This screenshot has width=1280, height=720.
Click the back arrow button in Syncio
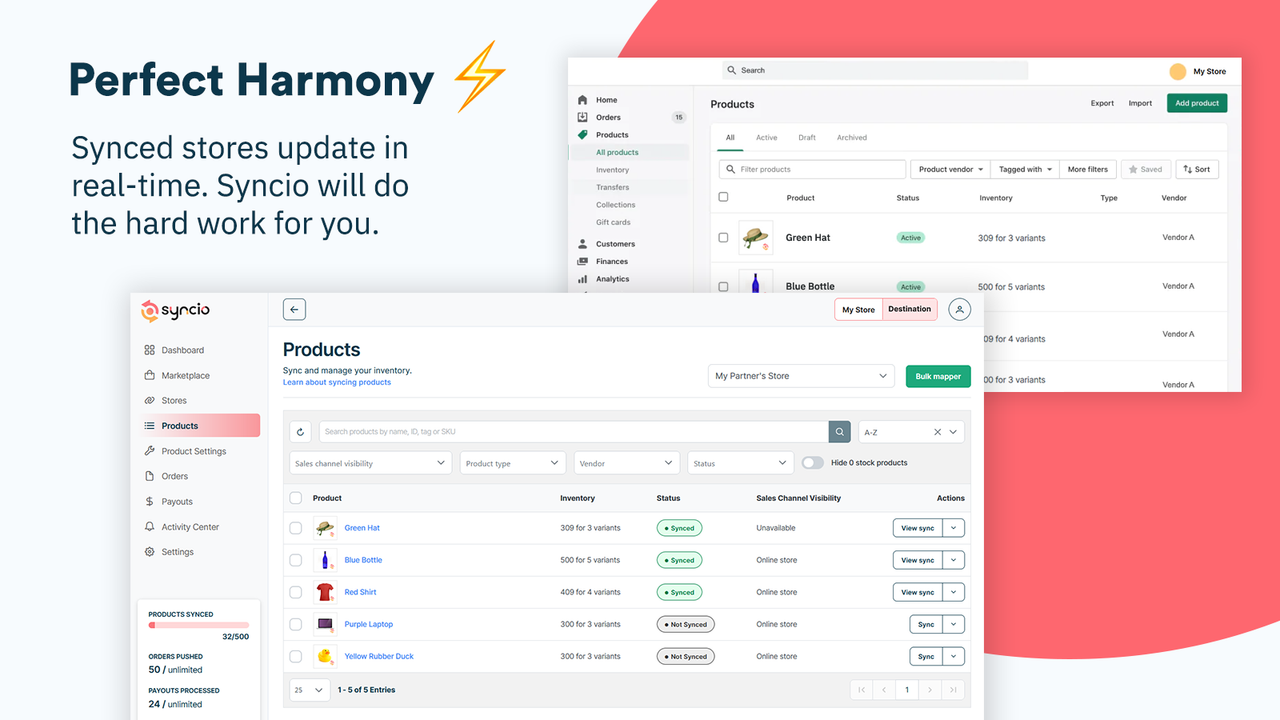[294, 310]
